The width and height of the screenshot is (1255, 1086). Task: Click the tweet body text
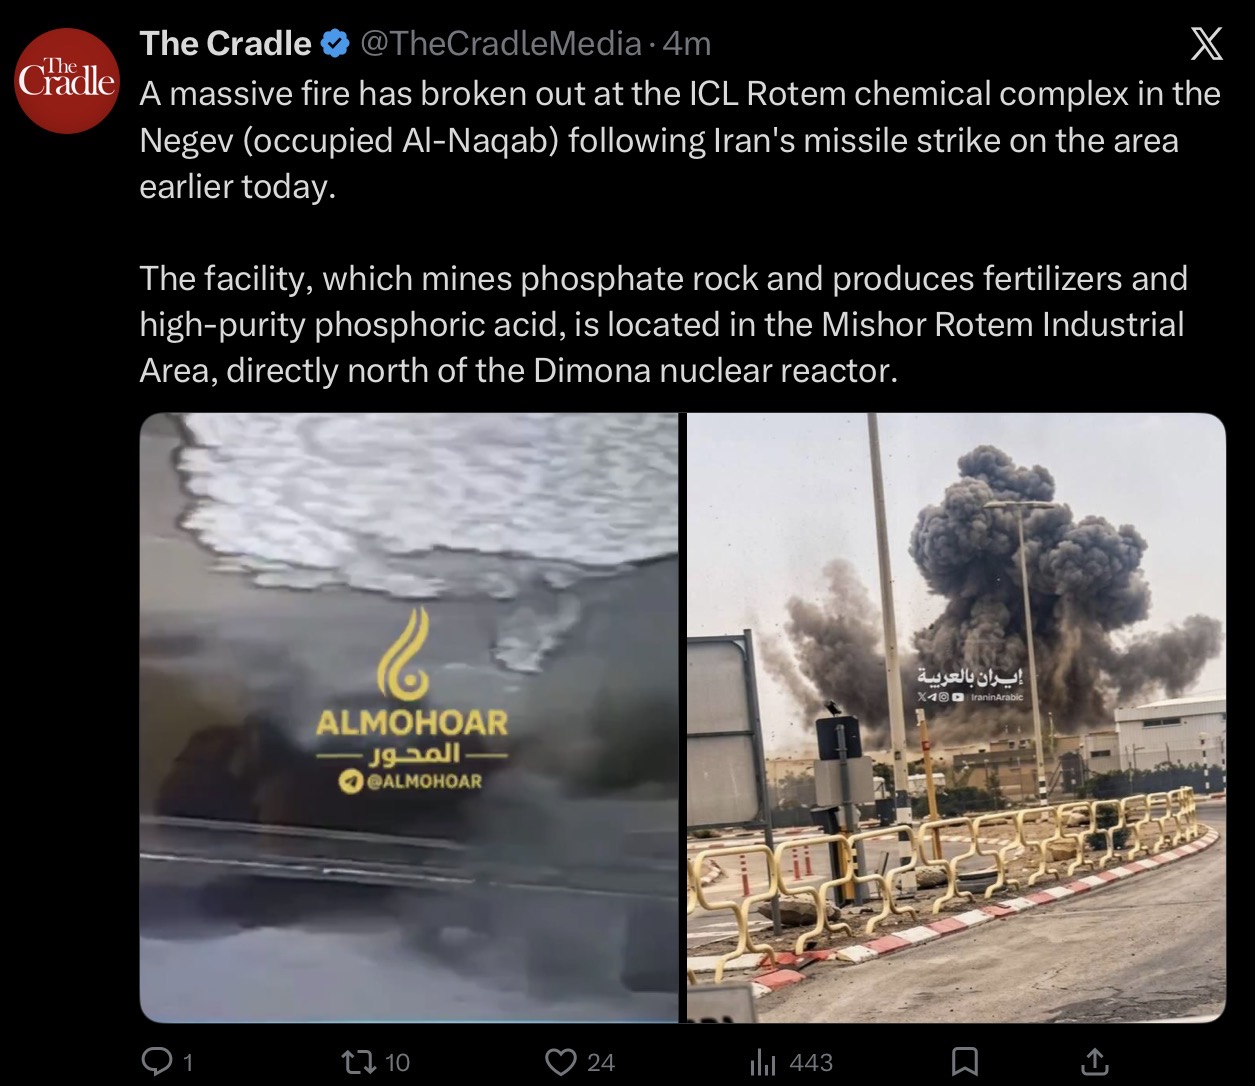(680, 232)
